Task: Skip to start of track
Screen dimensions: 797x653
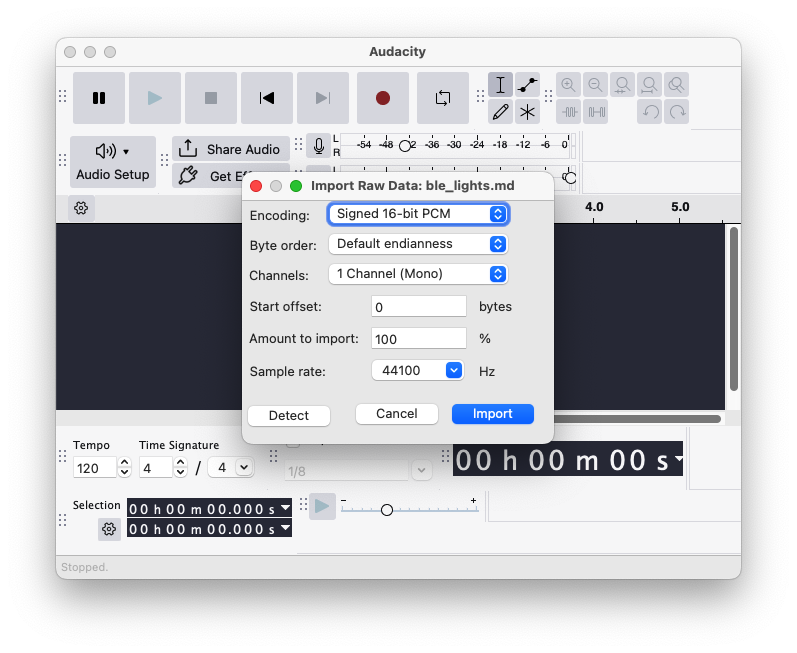Action: pyautogui.click(x=267, y=98)
